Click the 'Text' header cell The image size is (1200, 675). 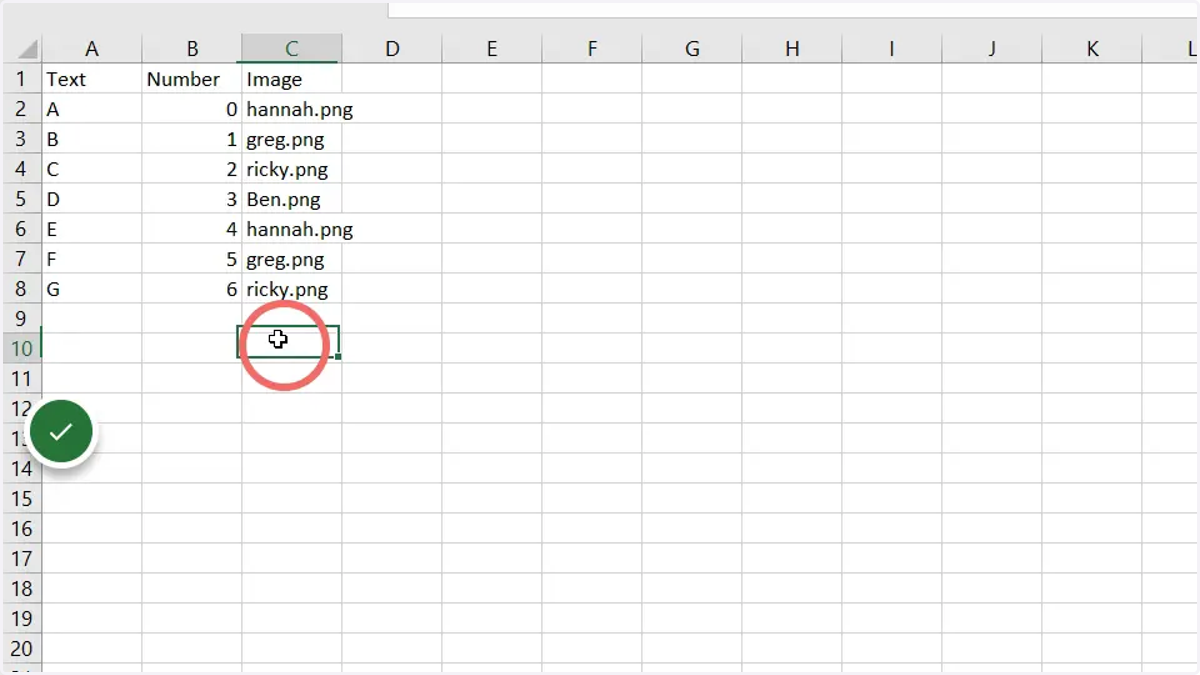point(92,79)
